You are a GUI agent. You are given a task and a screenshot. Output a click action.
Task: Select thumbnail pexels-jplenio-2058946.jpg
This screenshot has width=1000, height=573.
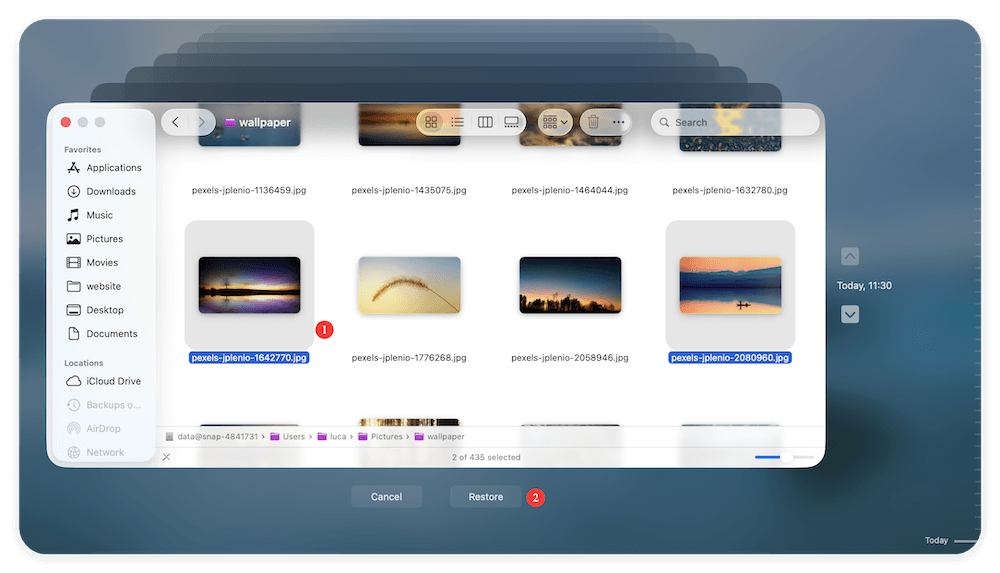pyautogui.click(x=570, y=285)
